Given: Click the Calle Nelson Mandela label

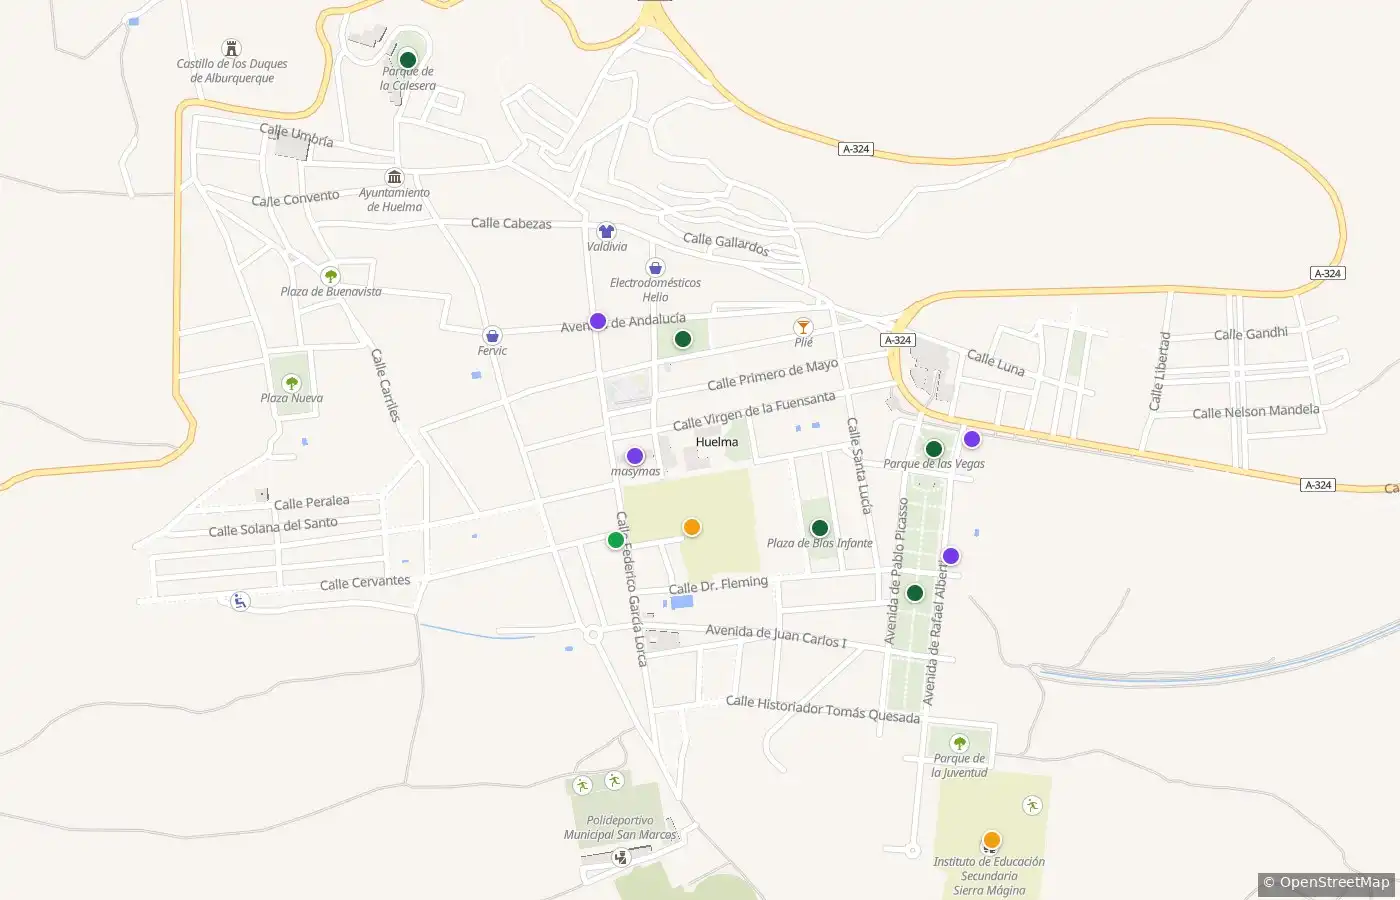Looking at the screenshot, I should [1256, 411].
